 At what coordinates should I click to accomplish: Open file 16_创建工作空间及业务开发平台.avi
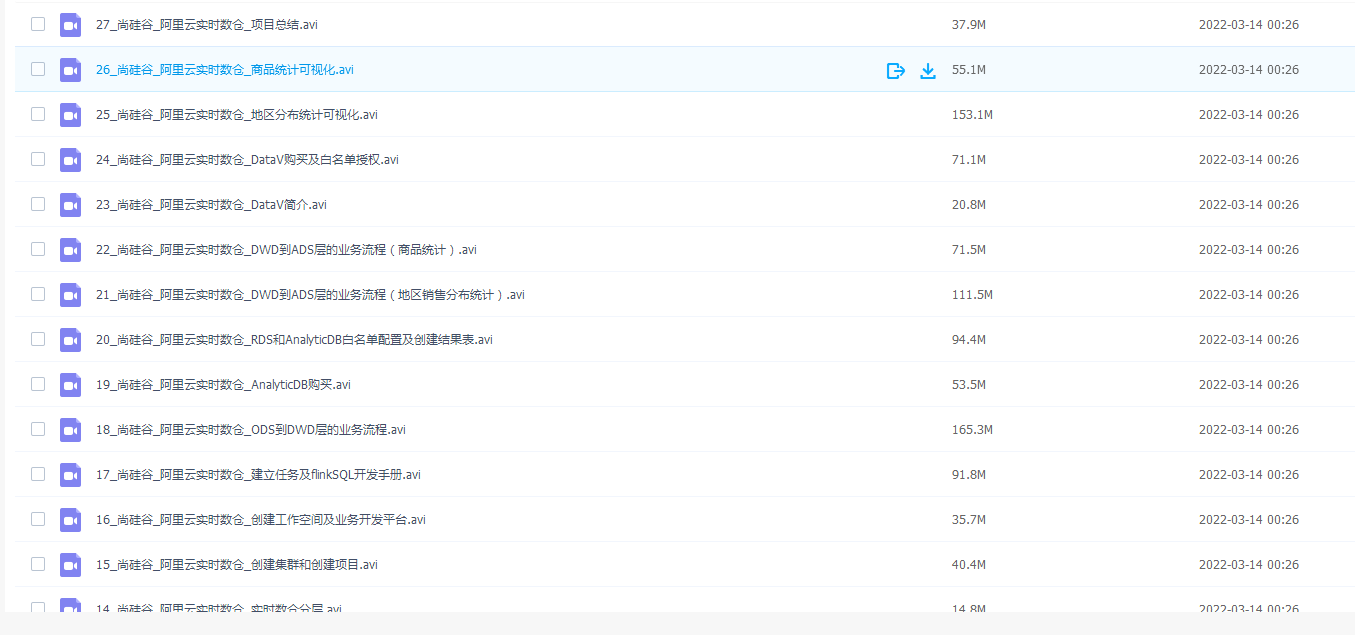(261, 520)
